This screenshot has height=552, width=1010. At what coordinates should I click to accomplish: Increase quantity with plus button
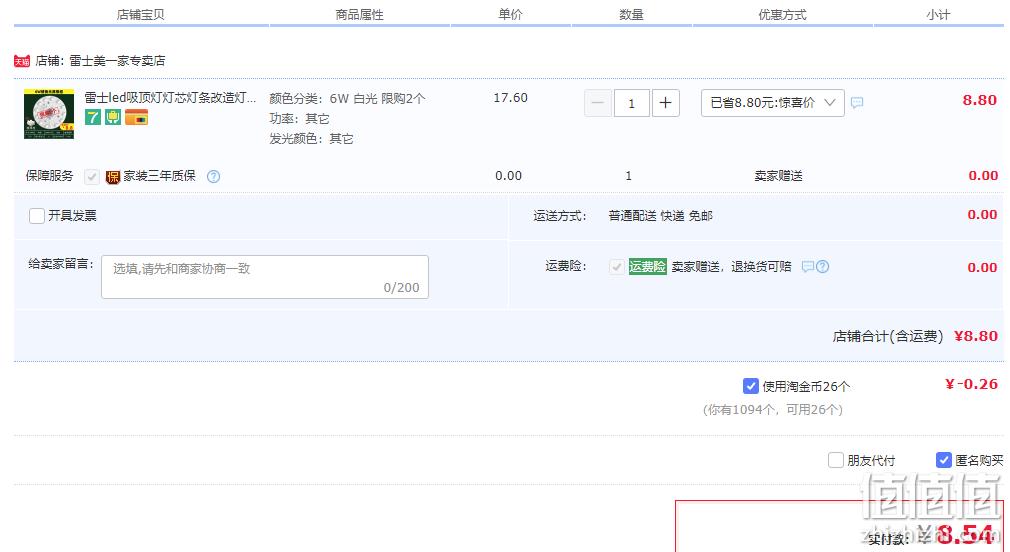tap(665, 103)
